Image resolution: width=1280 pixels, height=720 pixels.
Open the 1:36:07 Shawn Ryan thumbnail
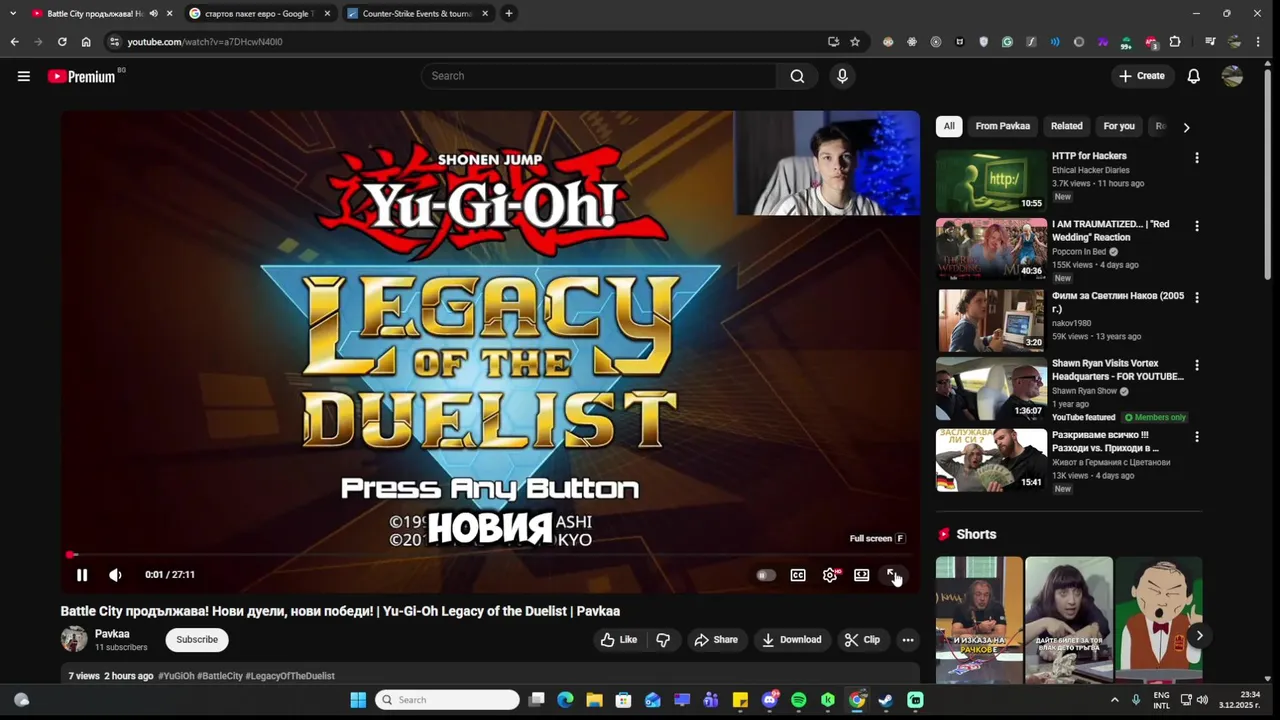[991, 389]
